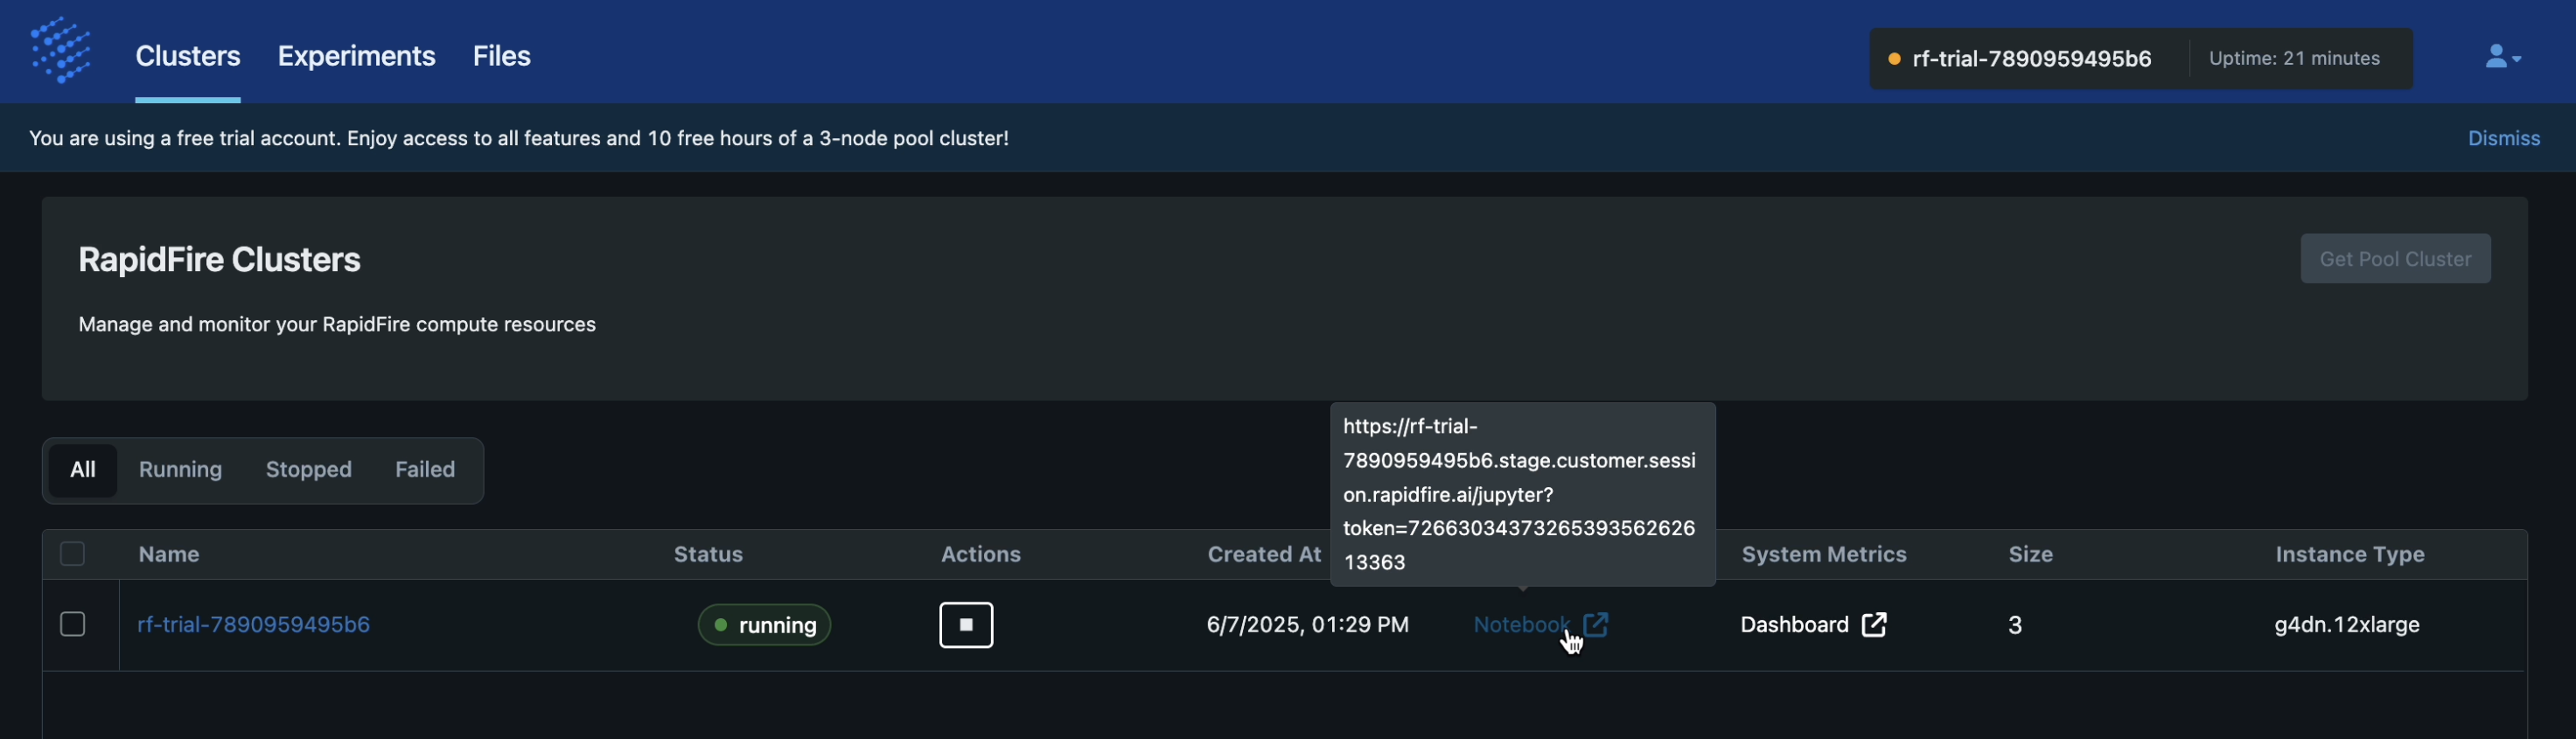Click the RapidFire logo icon
The height and width of the screenshot is (739, 2576).
pos(61,50)
